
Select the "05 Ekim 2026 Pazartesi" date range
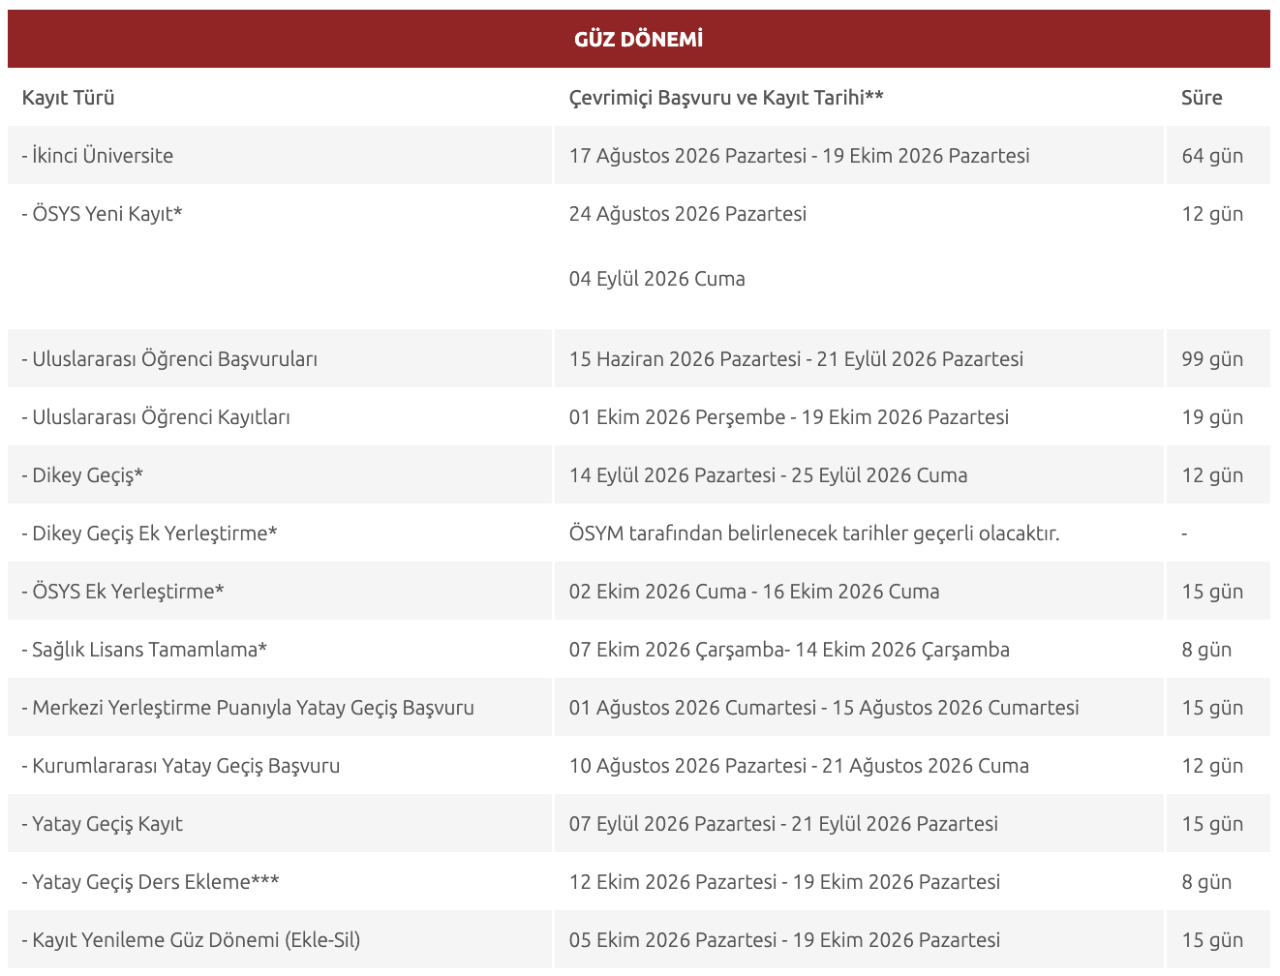(x=784, y=939)
